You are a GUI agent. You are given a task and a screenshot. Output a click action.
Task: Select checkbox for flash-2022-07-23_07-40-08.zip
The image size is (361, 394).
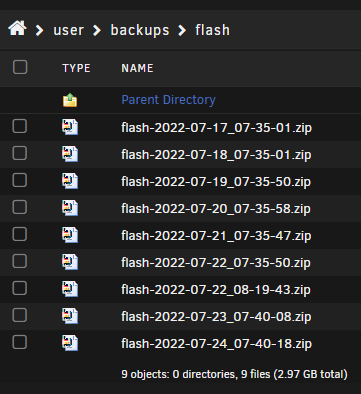tap(19, 315)
